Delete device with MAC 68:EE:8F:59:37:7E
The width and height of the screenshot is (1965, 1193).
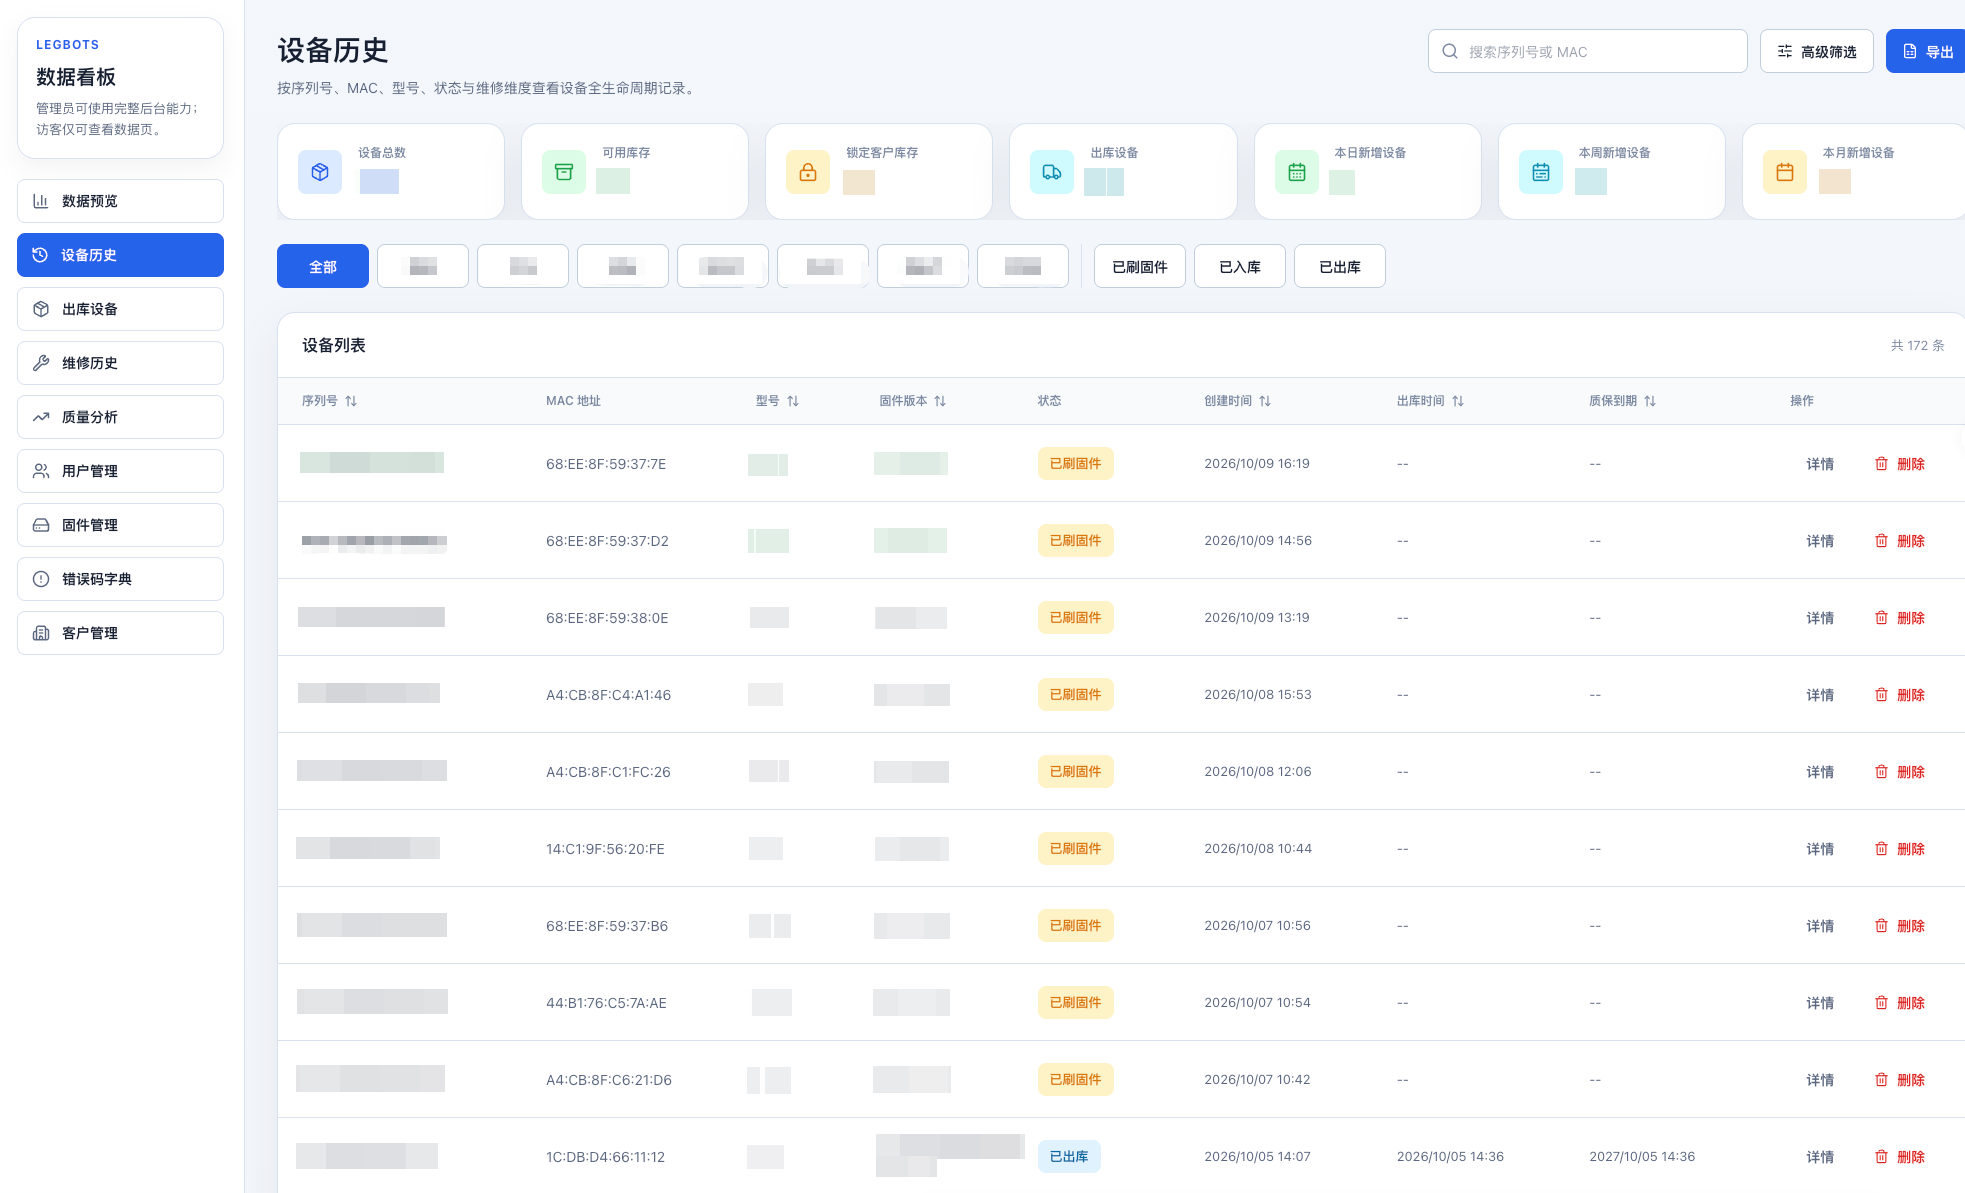[x=1899, y=464]
